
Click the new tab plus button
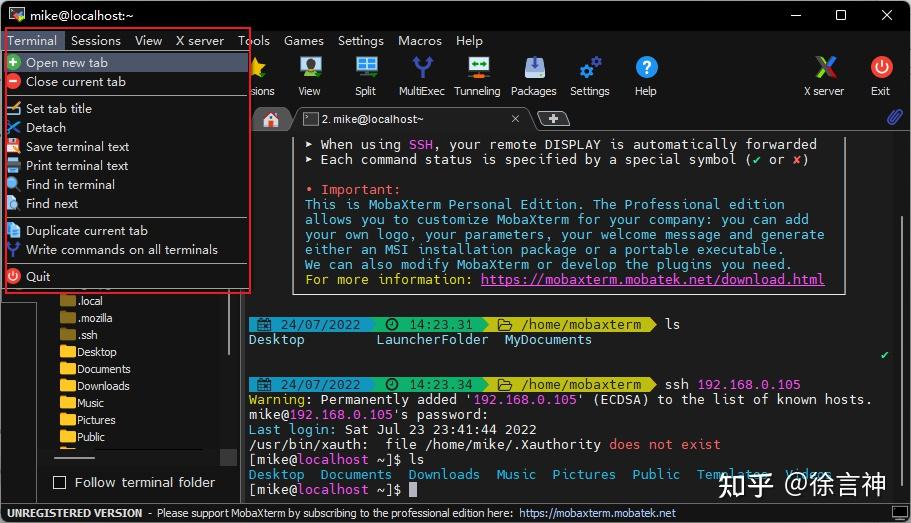tap(552, 119)
